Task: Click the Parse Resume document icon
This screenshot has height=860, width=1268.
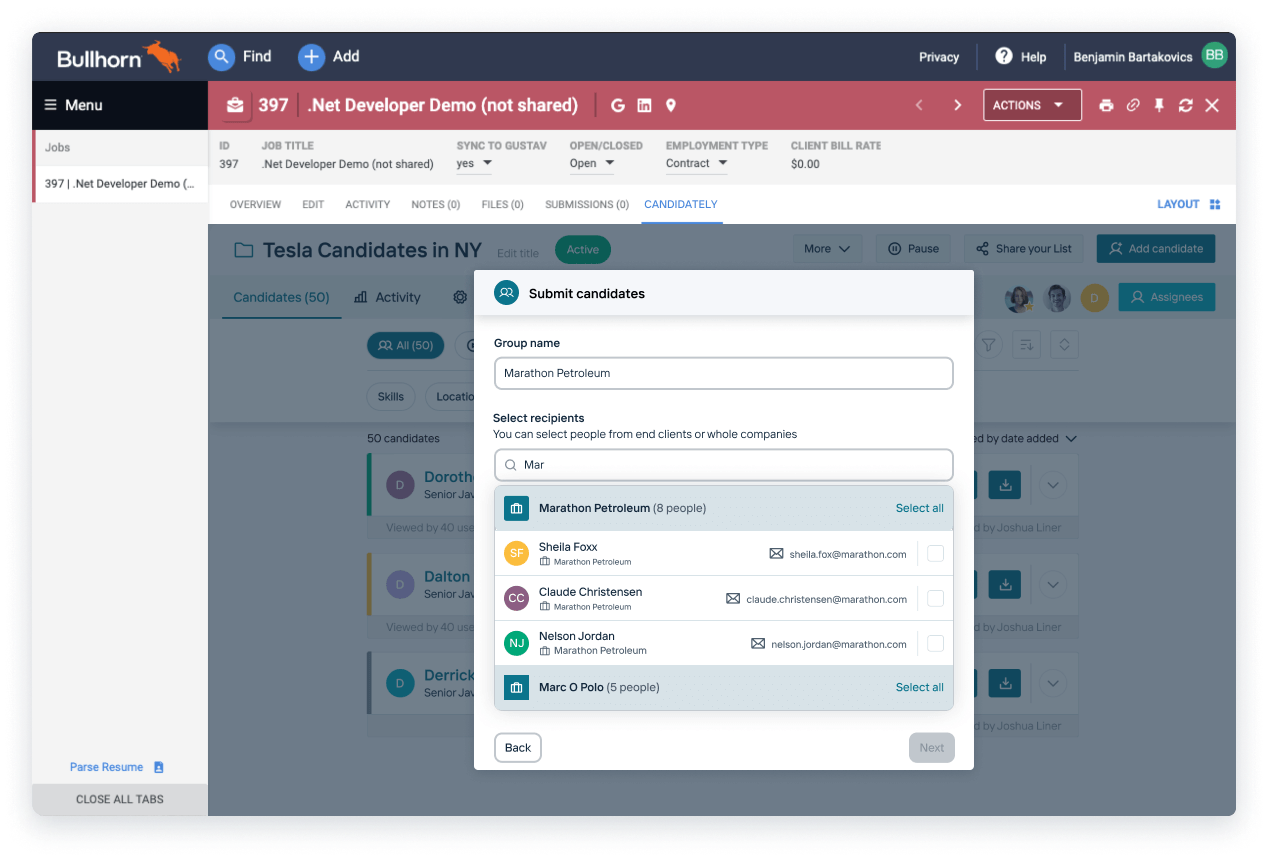Action: [x=158, y=767]
